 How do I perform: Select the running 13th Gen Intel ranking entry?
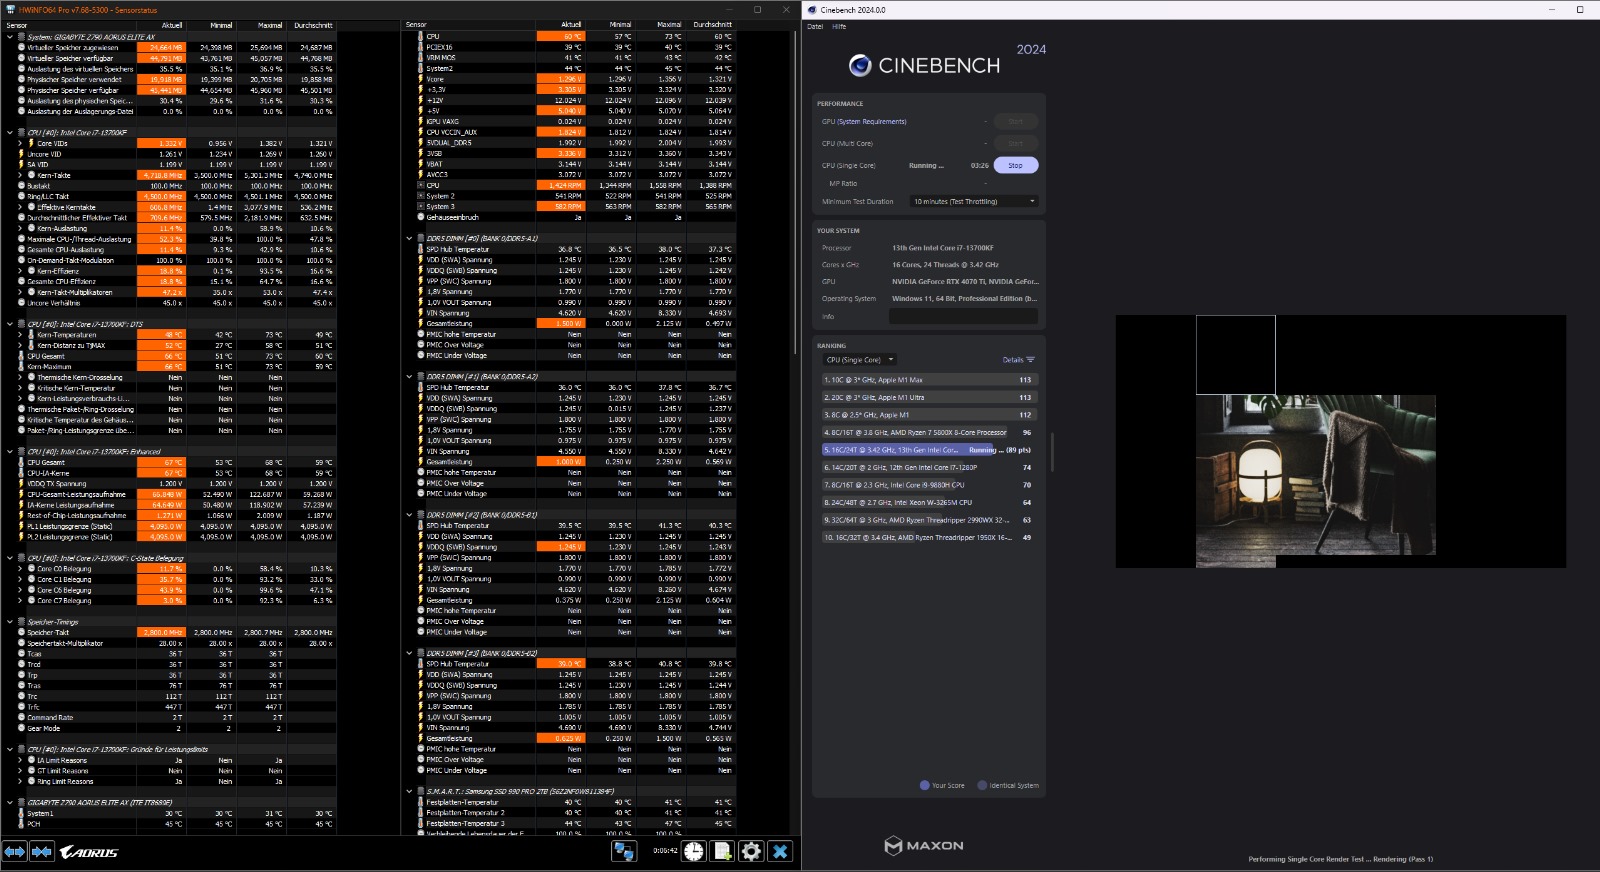pyautogui.click(x=929, y=450)
